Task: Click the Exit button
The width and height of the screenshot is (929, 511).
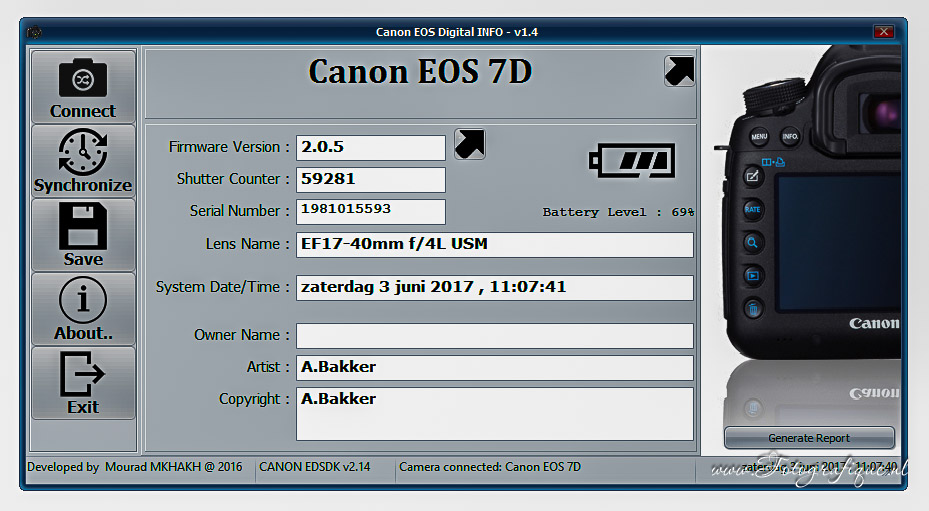Action: click(x=83, y=383)
